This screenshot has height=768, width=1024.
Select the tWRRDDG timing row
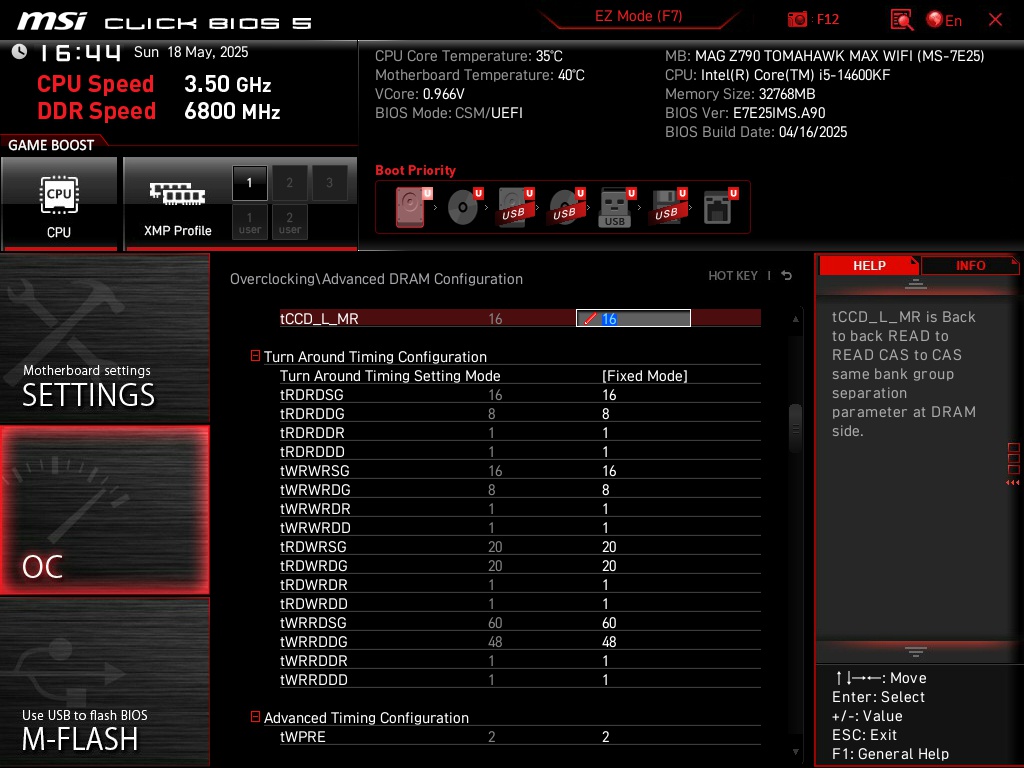[x=520, y=641]
